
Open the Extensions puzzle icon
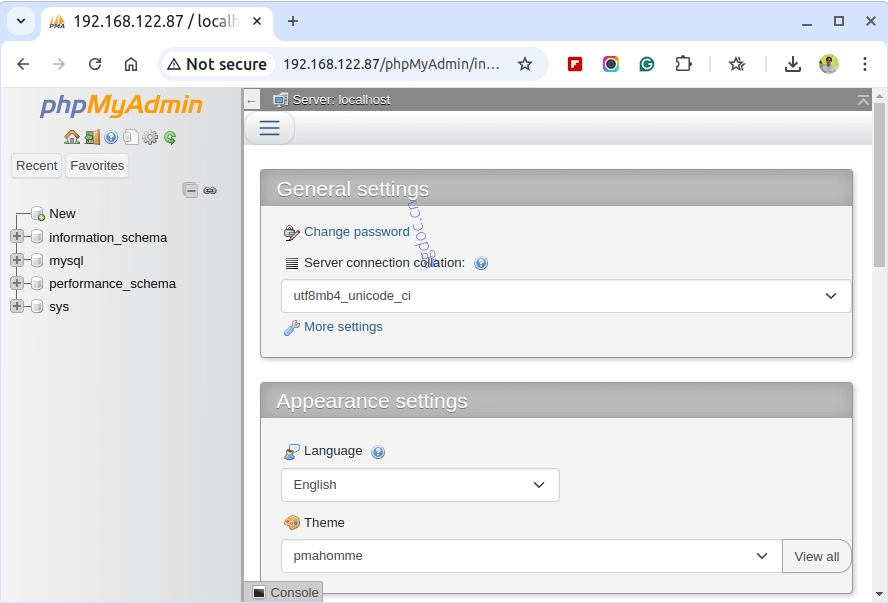click(x=683, y=64)
